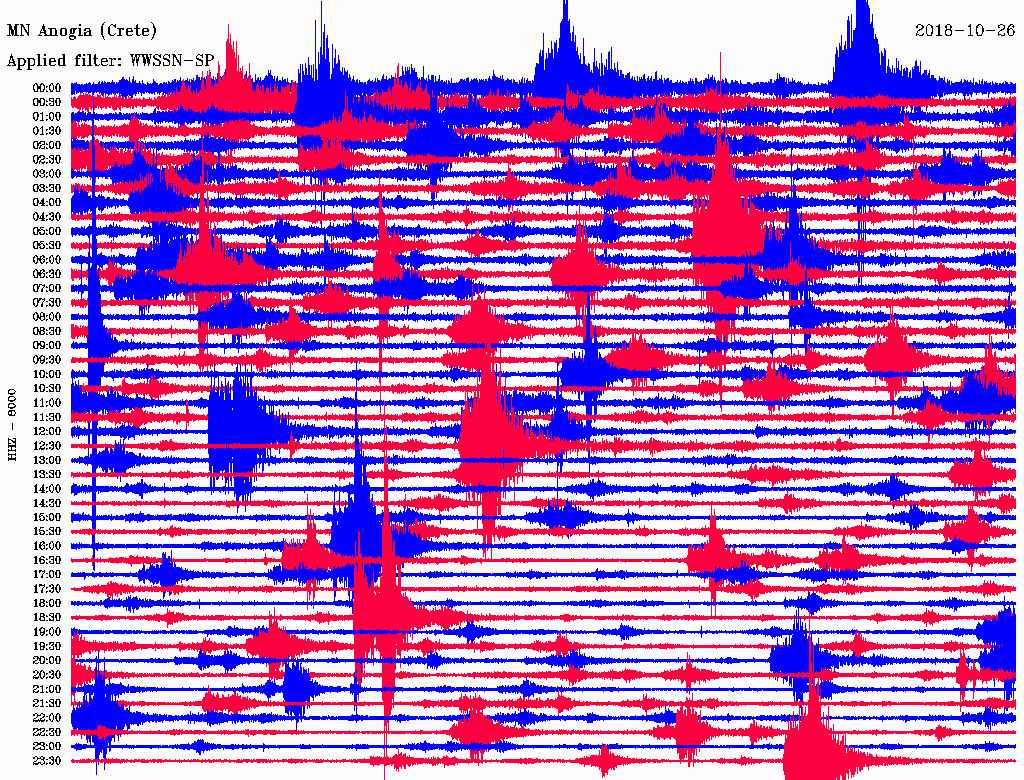Select the 09:00 time label

click(47, 346)
